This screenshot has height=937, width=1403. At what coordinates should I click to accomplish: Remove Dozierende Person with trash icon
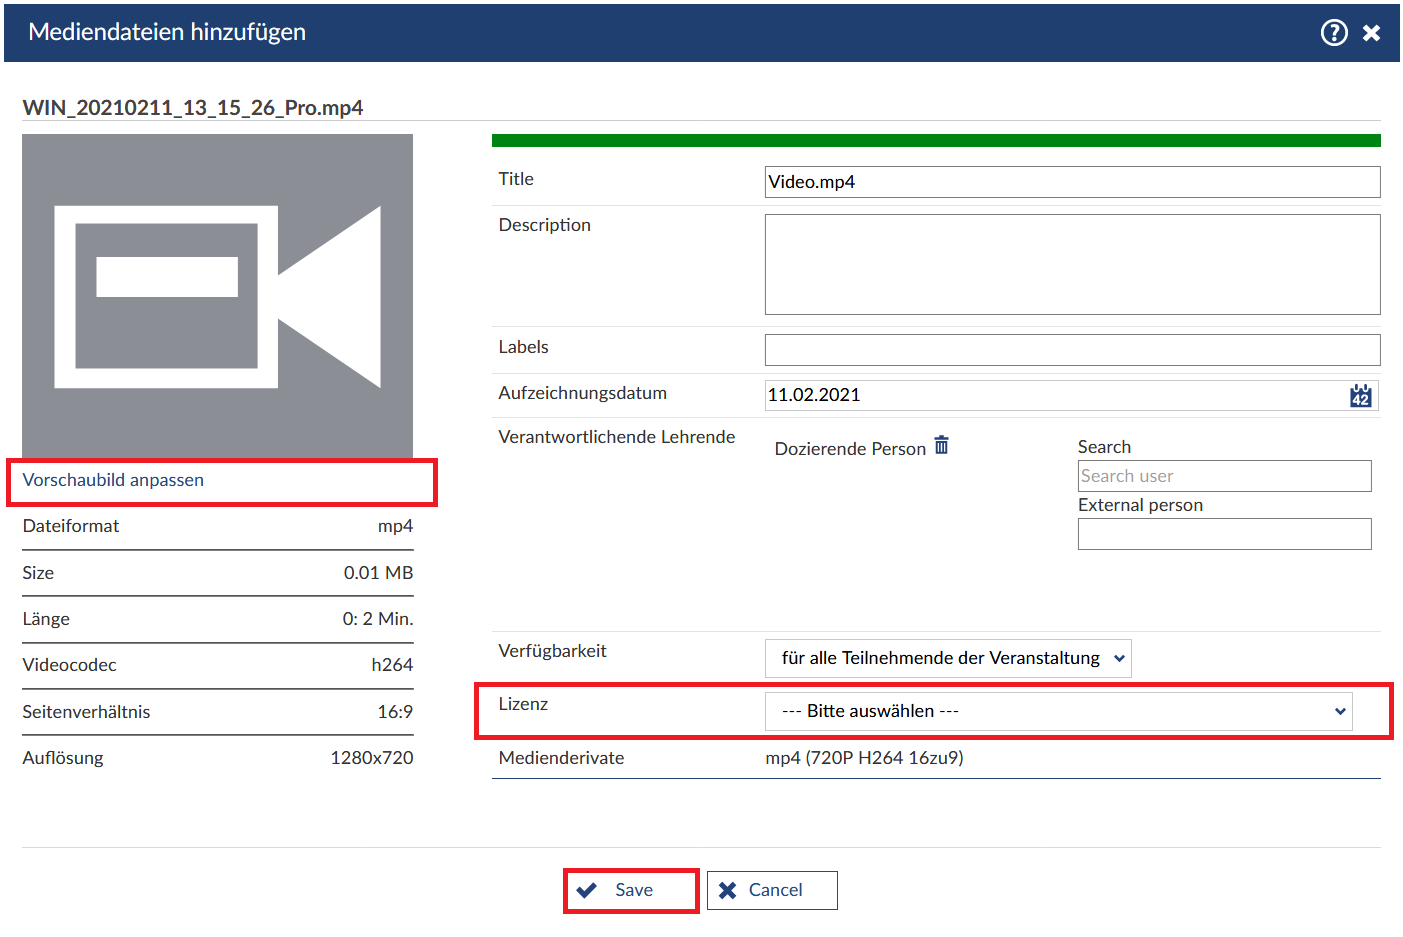point(941,445)
